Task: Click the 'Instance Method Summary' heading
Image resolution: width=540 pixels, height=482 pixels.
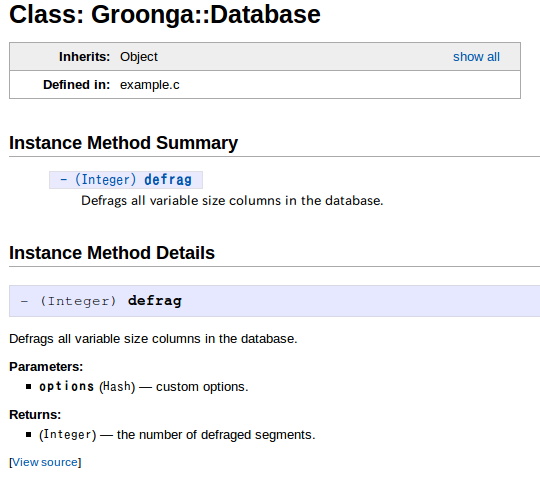Action: coord(123,143)
